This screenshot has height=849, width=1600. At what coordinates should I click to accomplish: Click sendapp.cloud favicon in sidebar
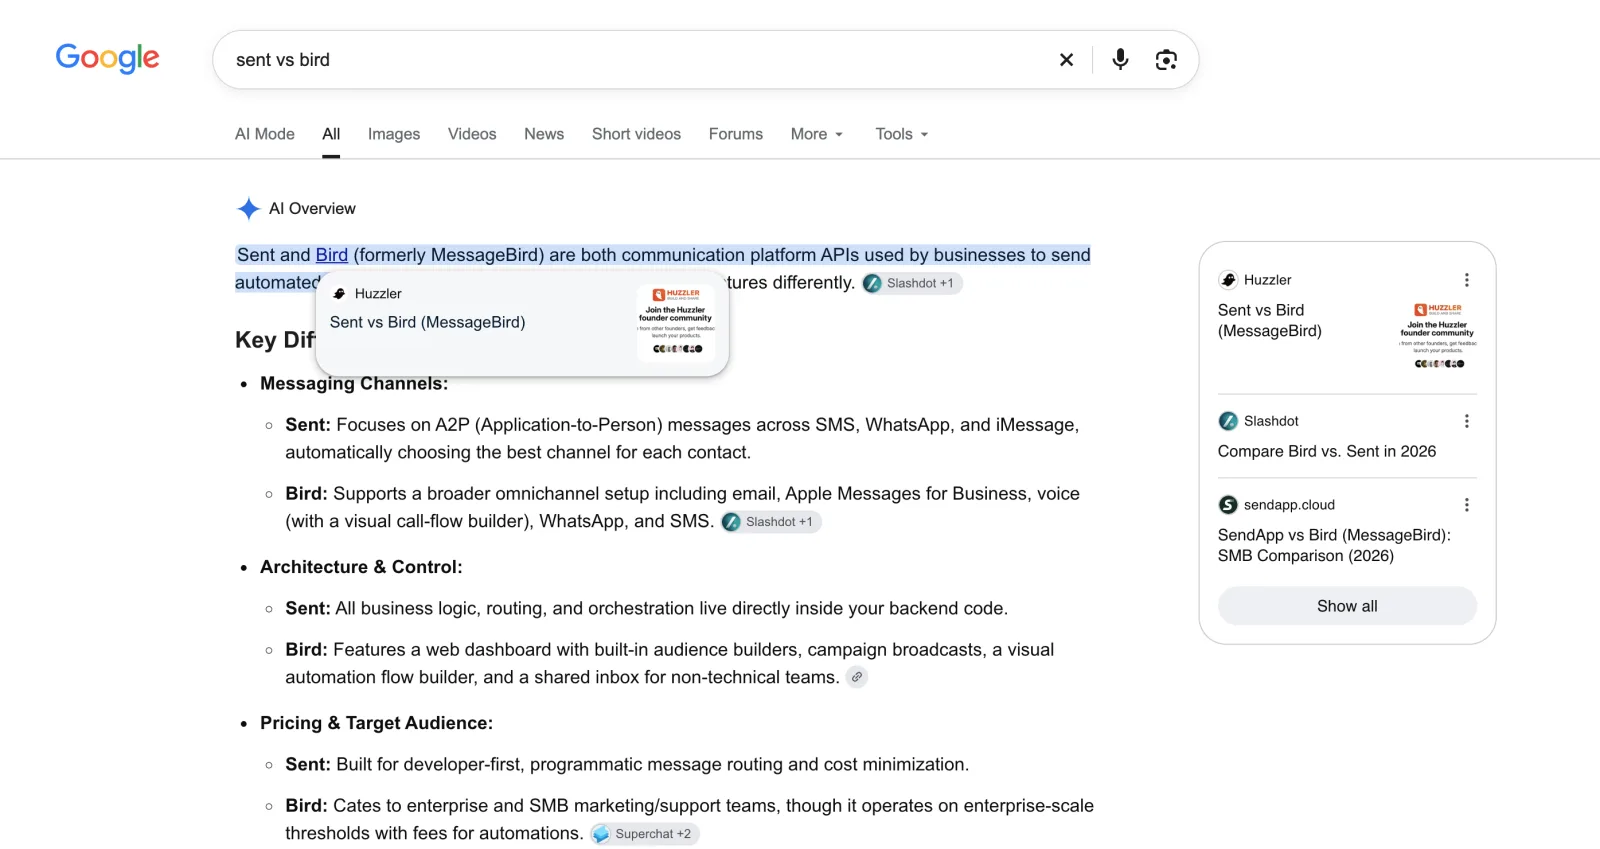click(x=1228, y=505)
